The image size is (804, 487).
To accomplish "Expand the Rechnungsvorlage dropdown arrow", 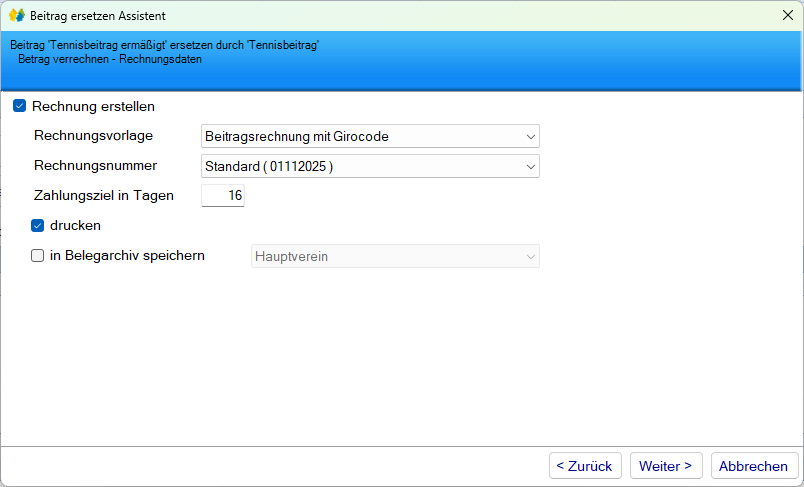I will click(x=530, y=137).
